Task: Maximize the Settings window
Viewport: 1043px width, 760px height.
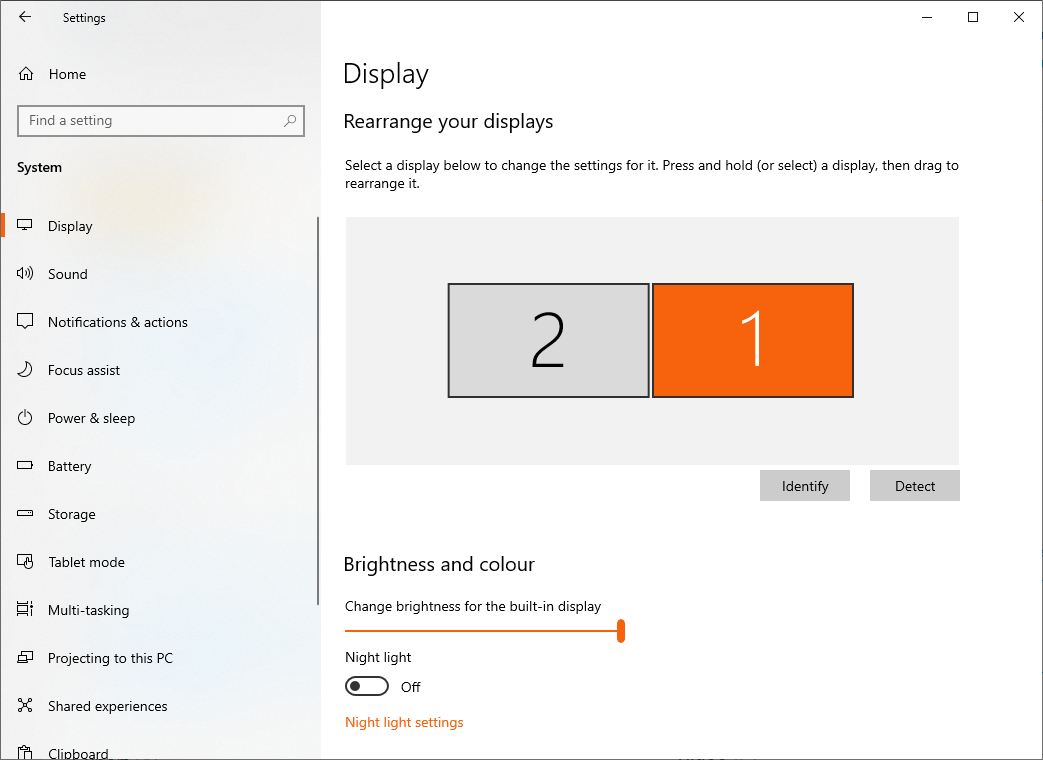Action: tap(972, 17)
